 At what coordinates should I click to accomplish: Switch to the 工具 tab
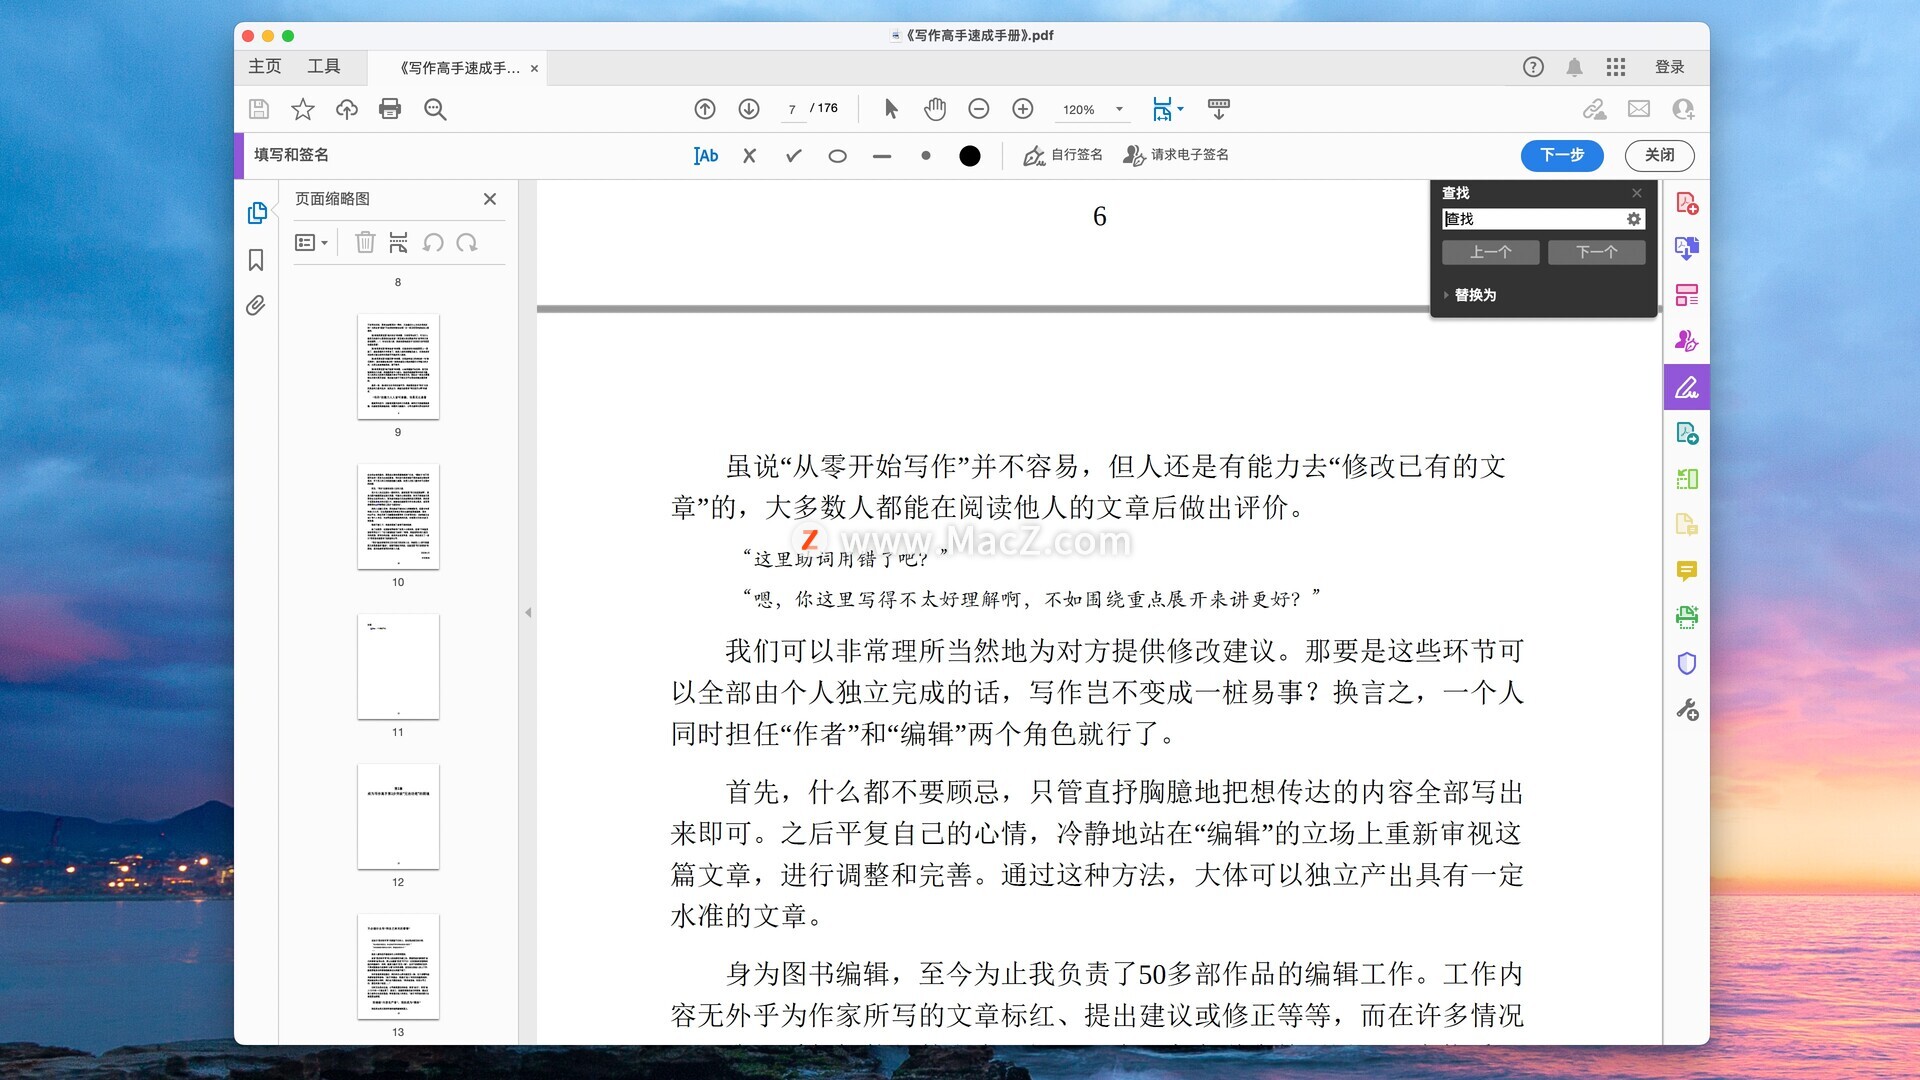323,66
